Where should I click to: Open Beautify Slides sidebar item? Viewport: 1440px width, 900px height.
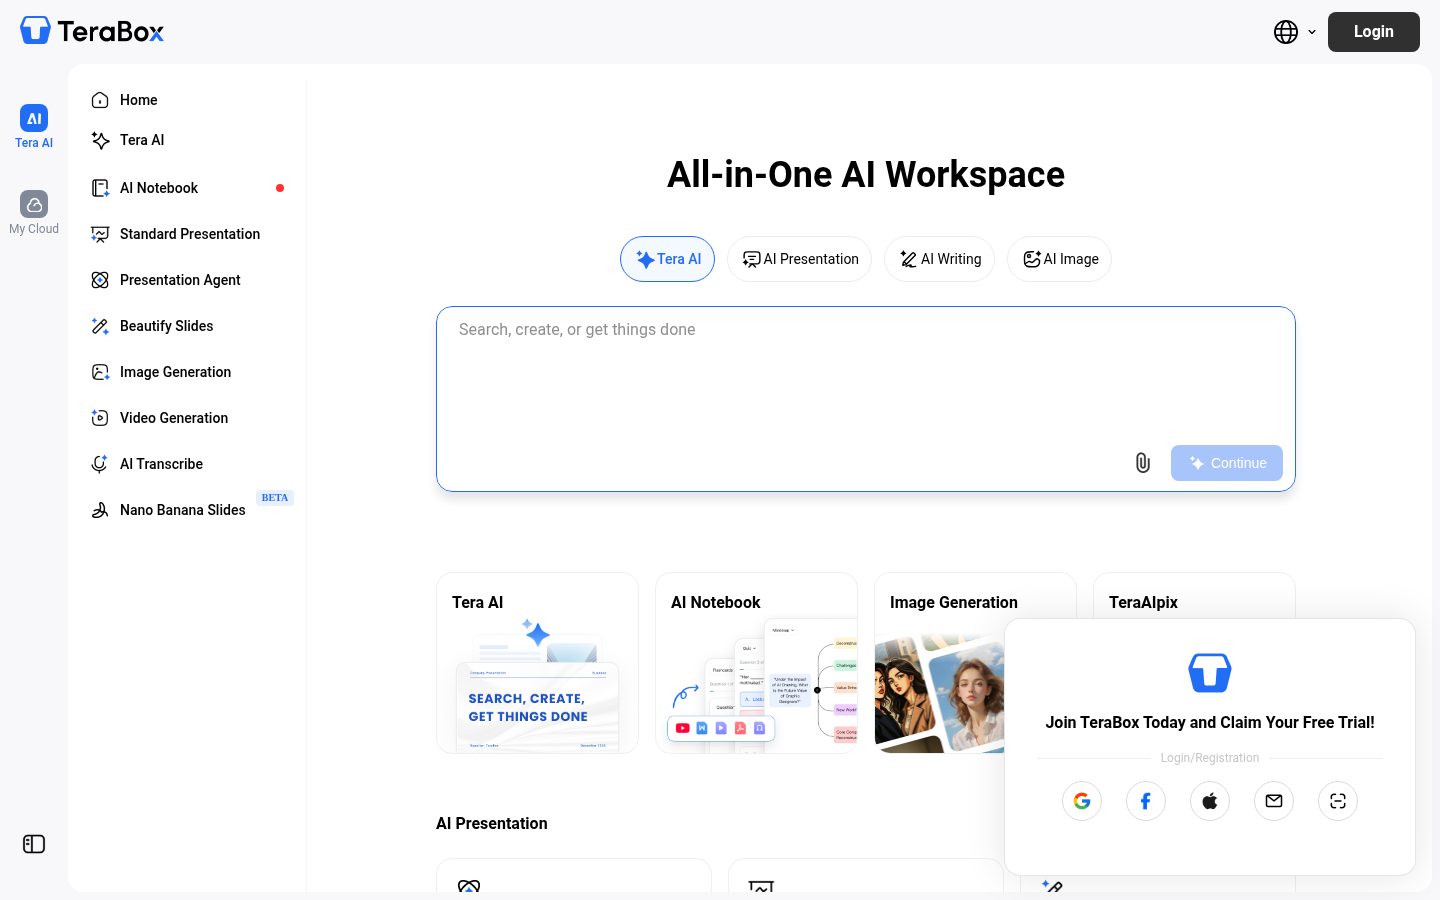(188, 326)
